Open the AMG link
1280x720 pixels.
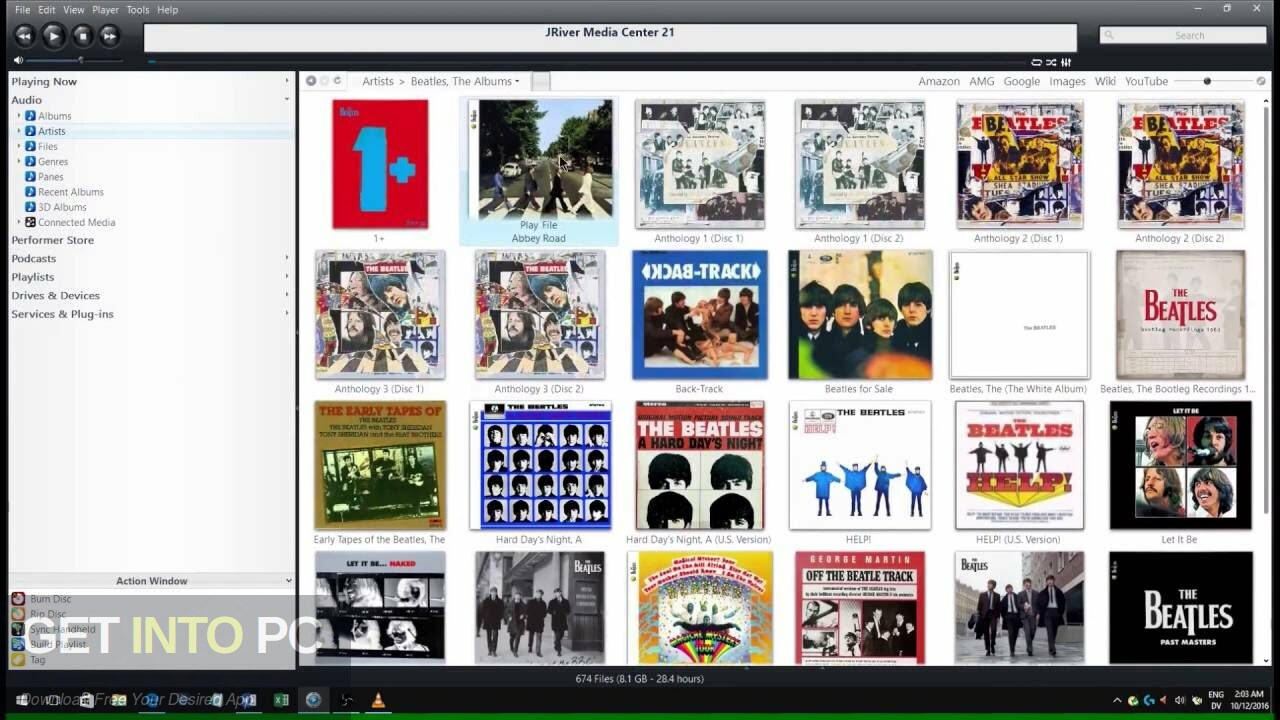click(982, 81)
